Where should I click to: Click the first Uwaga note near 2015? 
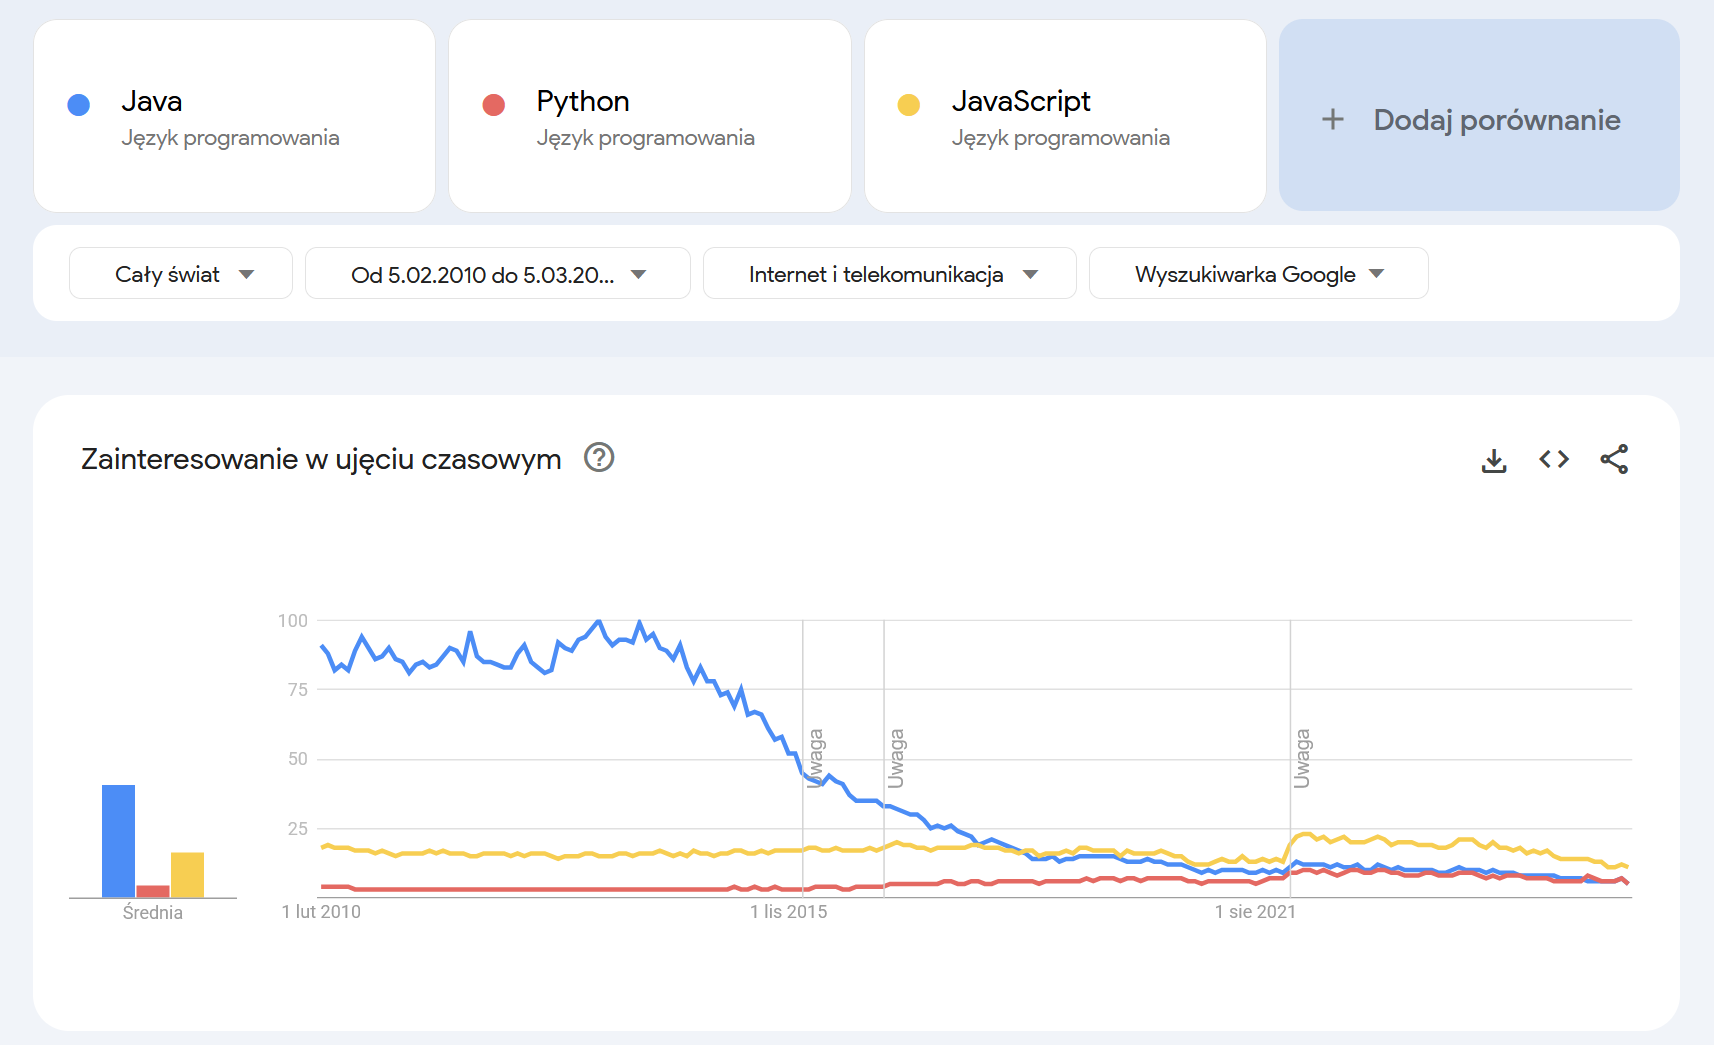pos(816,758)
